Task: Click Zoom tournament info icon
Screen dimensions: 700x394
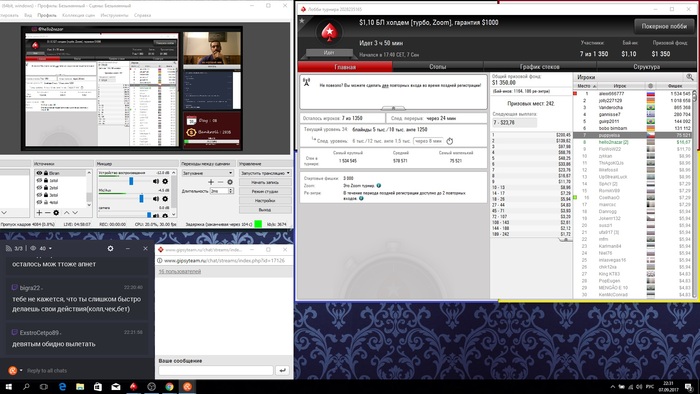Action: tap(379, 186)
